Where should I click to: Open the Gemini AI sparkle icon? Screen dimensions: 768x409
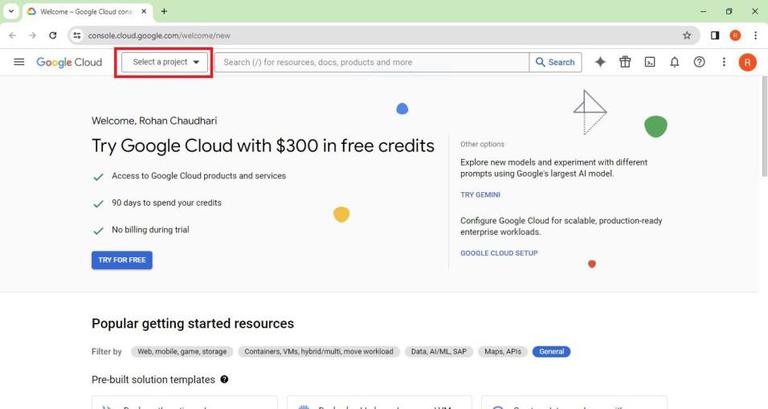pos(600,62)
